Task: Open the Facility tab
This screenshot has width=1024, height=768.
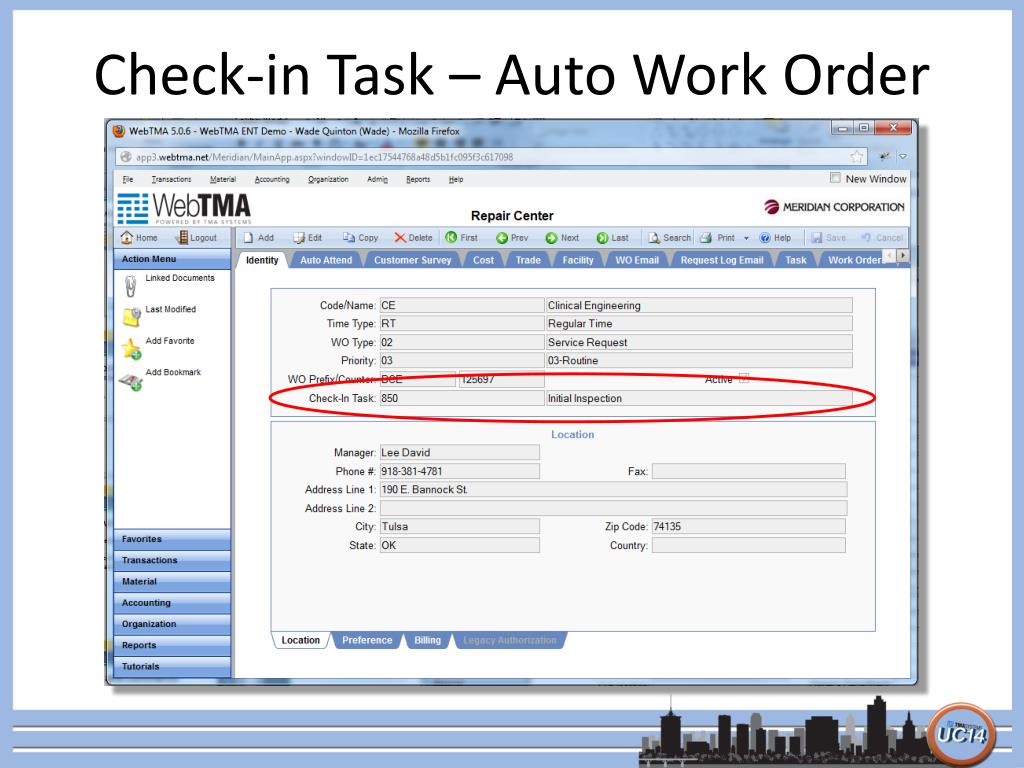Action: pos(578,260)
